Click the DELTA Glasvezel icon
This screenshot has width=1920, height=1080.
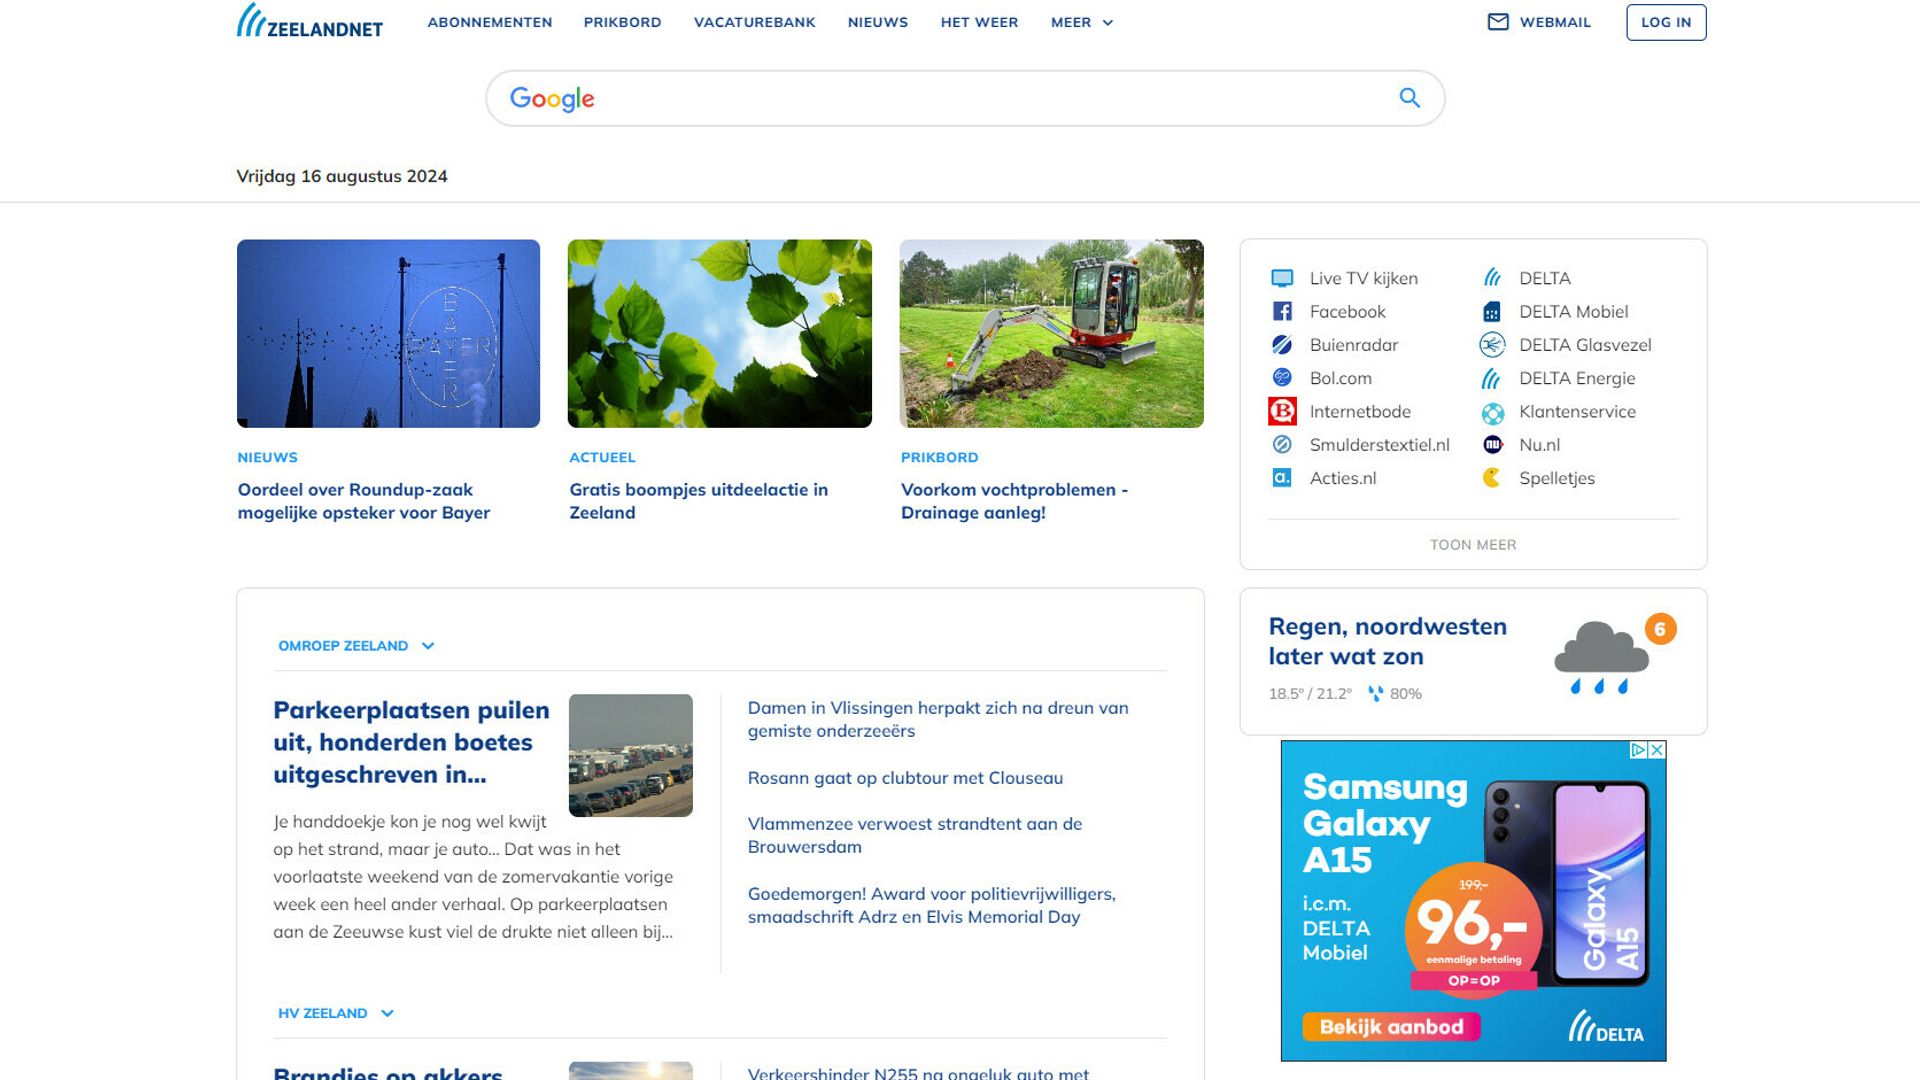tap(1492, 345)
